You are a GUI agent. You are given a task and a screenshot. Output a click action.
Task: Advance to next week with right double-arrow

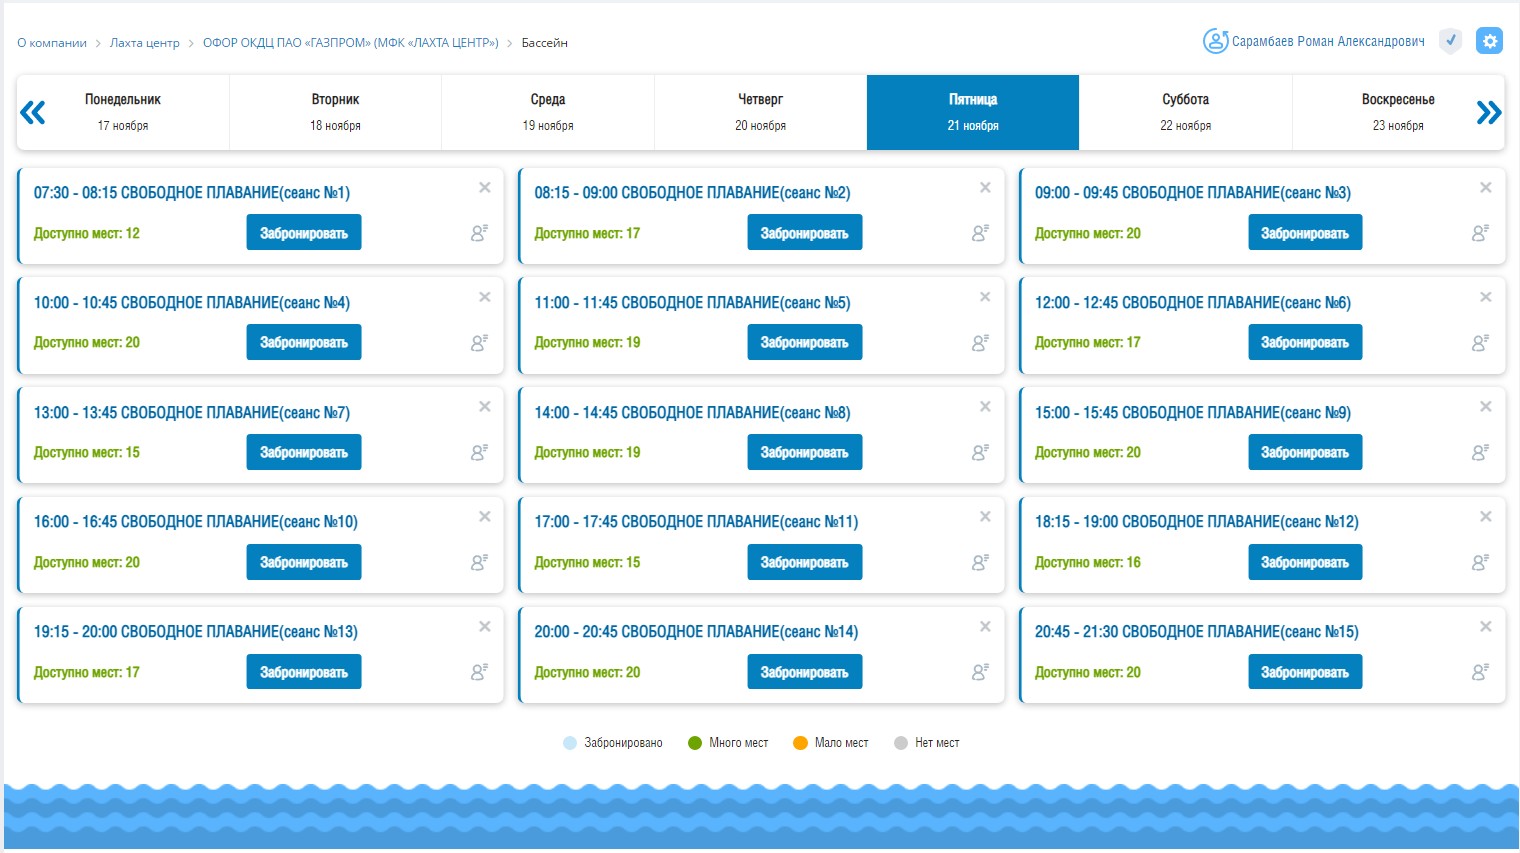pyautogui.click(x=1488, y=112)
